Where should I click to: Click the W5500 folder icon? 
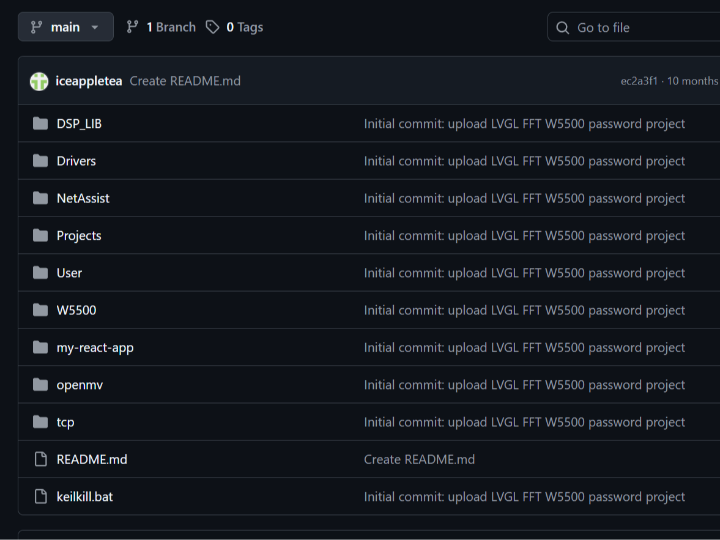click(40, 310)
